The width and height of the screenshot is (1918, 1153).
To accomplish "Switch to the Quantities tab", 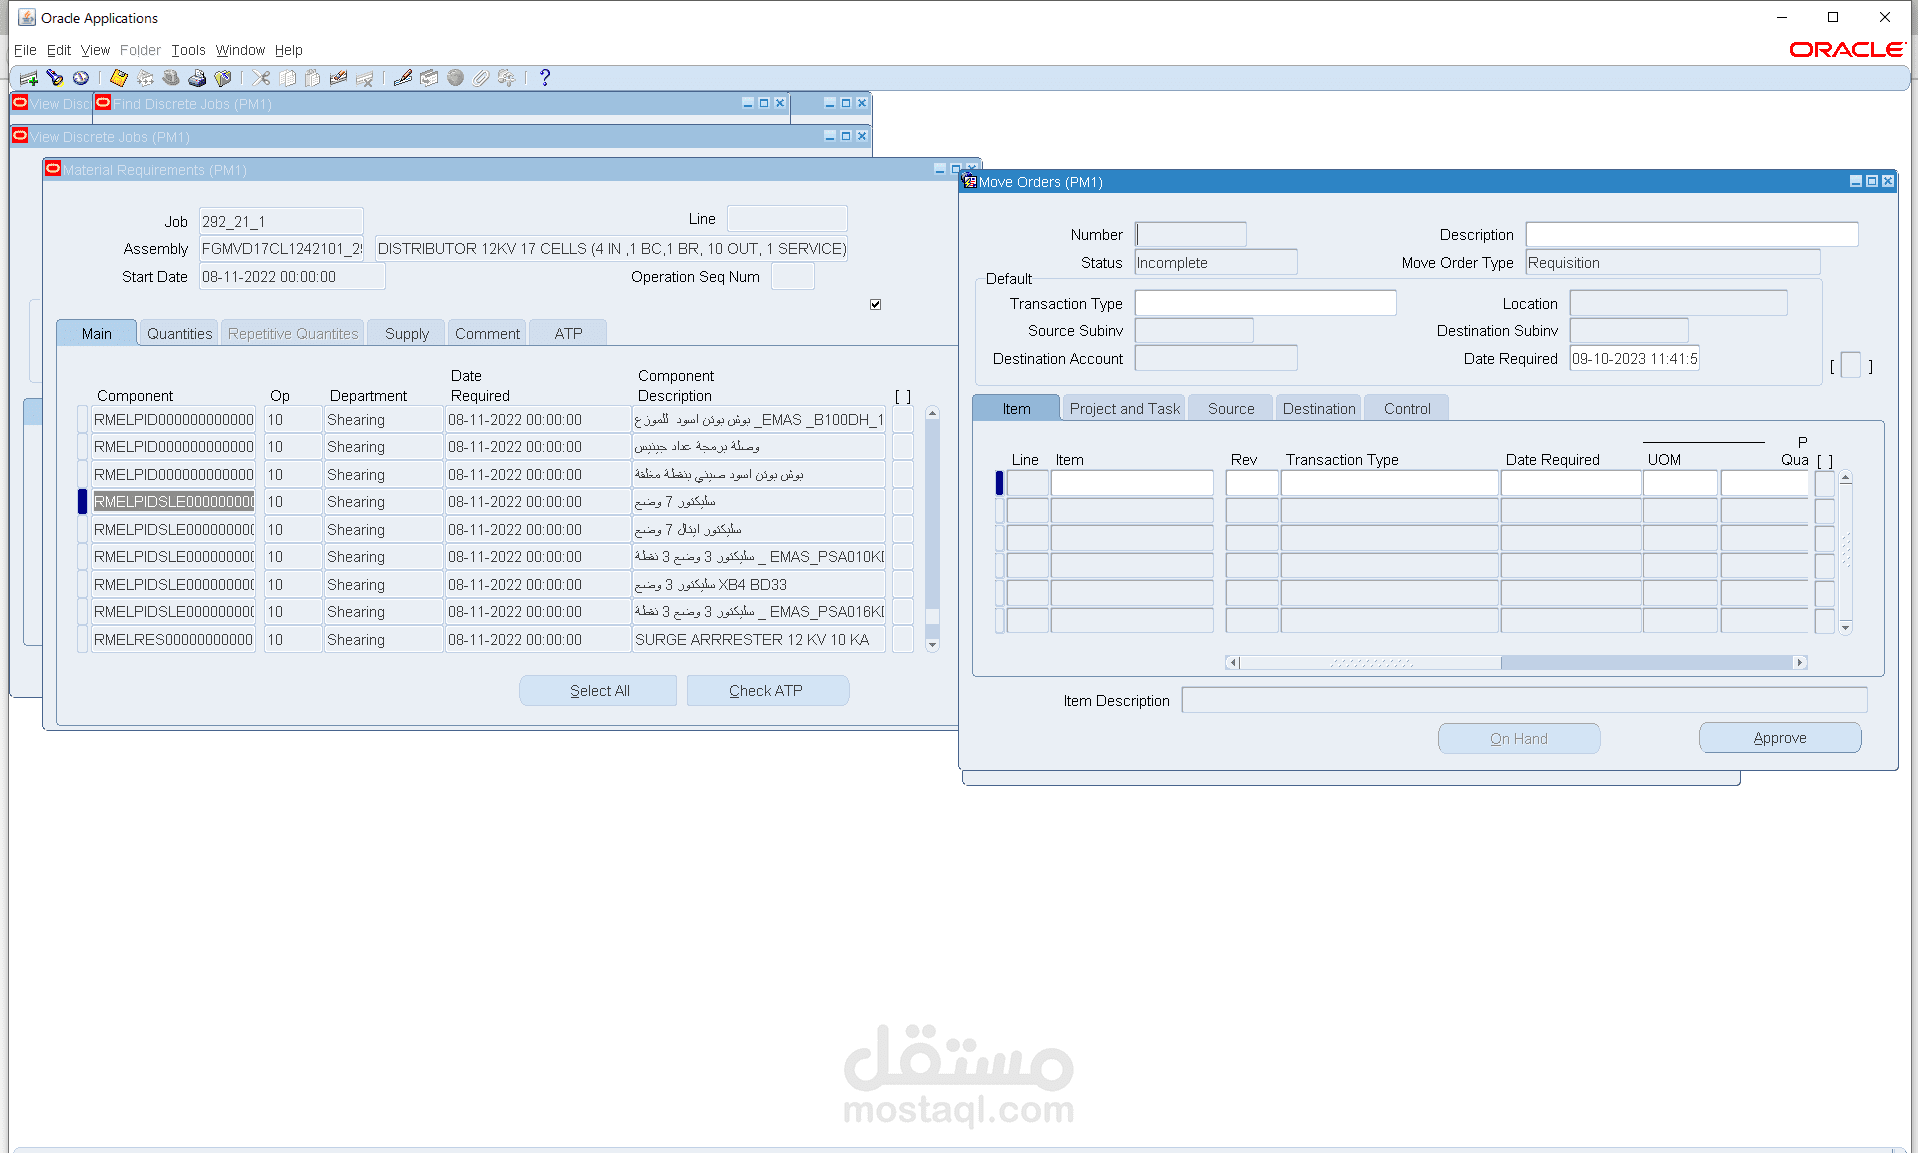I will 180,333.
